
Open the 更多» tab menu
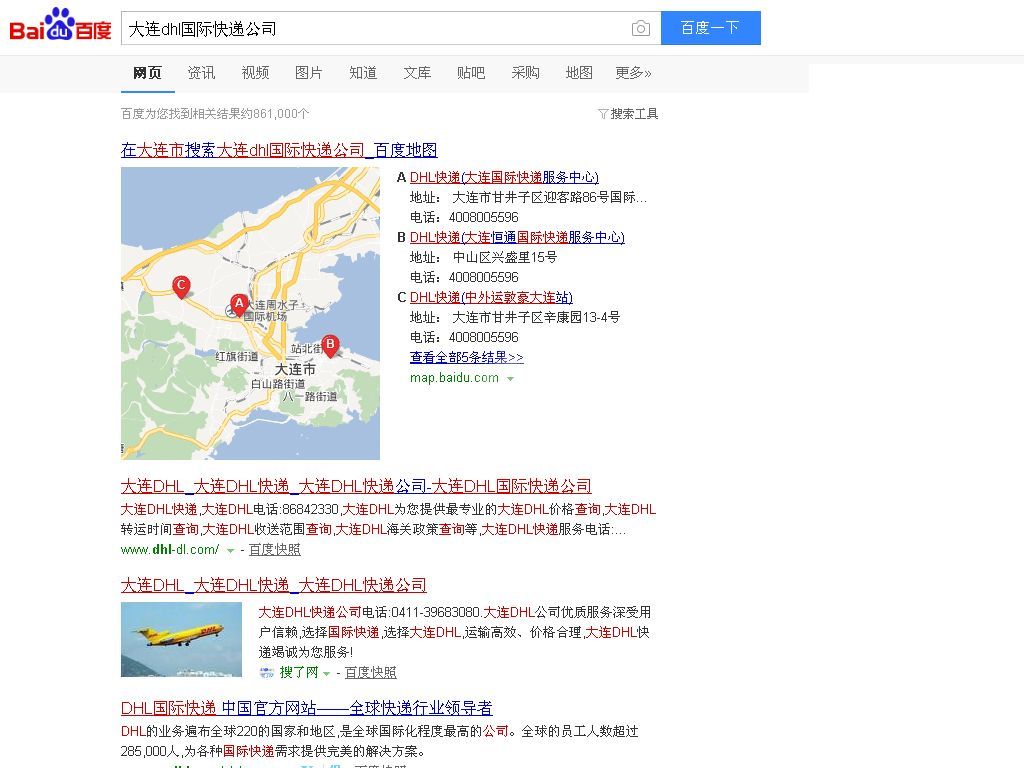[633, 73]
